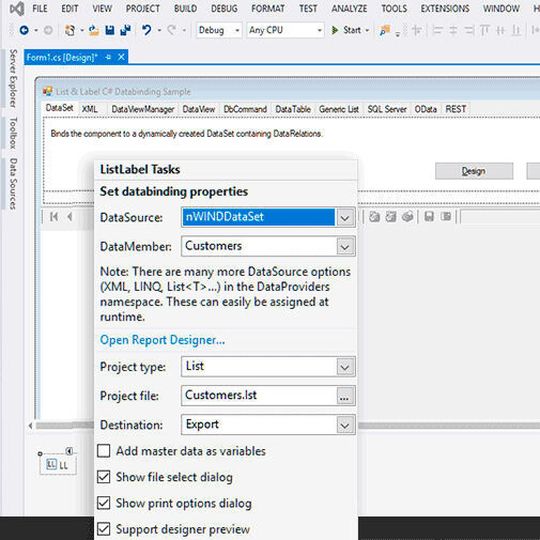The width and height of the screenshot is (540, 540).
Task: Click the designer horizontal scrollbar left arrow
Action: point(30,426)
